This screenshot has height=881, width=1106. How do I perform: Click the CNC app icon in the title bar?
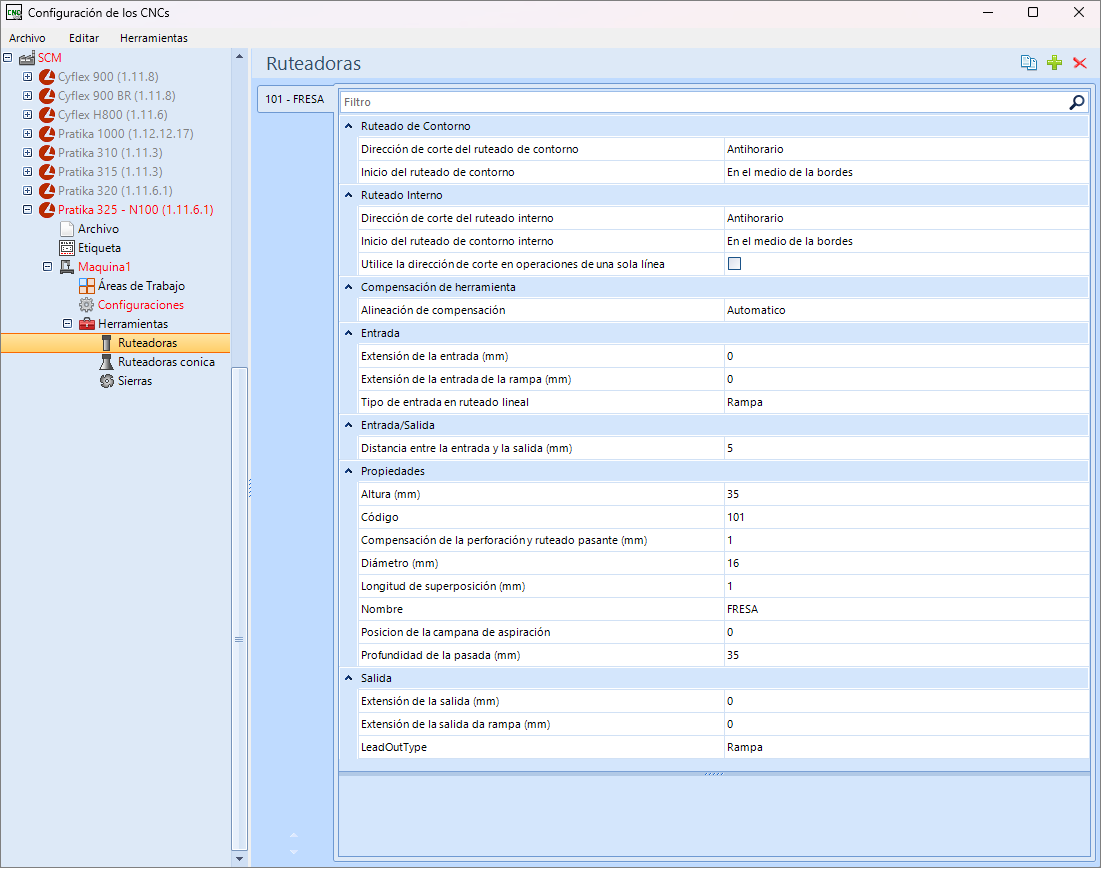pos(13,13)
